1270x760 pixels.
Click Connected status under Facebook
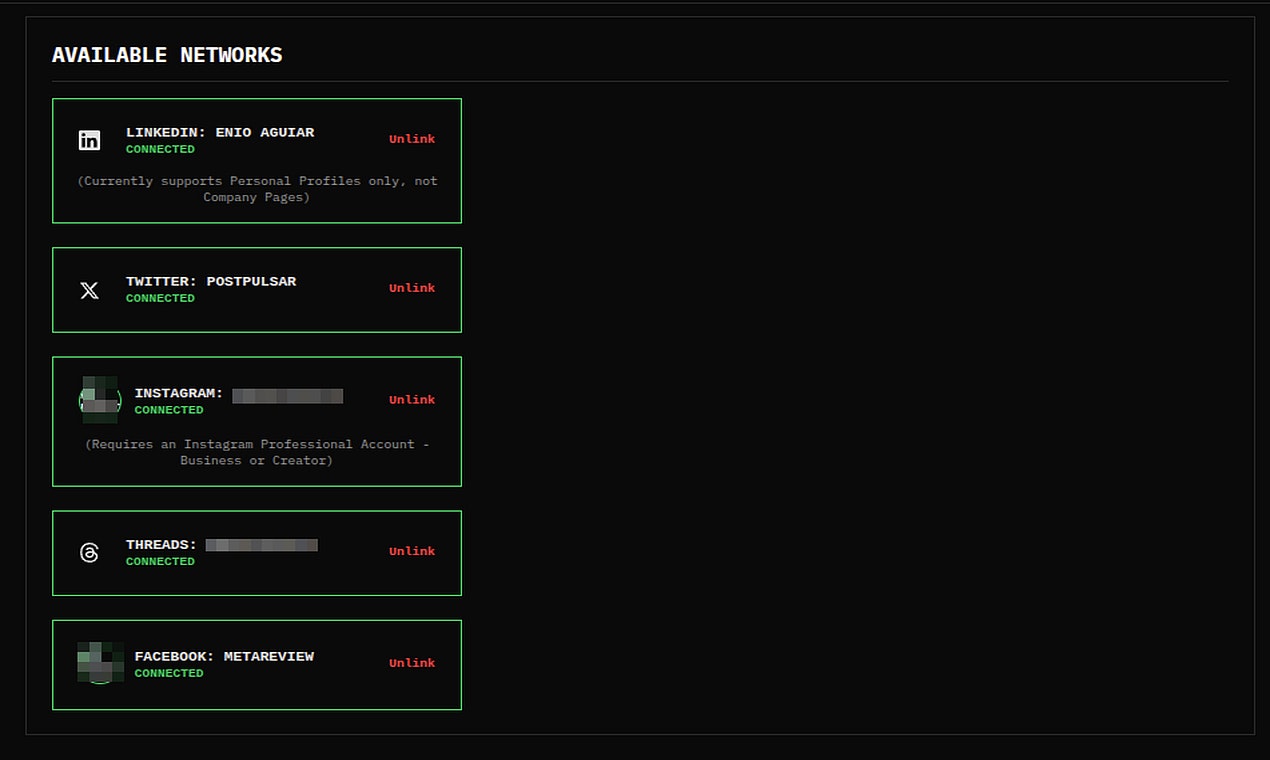point(169,673)
